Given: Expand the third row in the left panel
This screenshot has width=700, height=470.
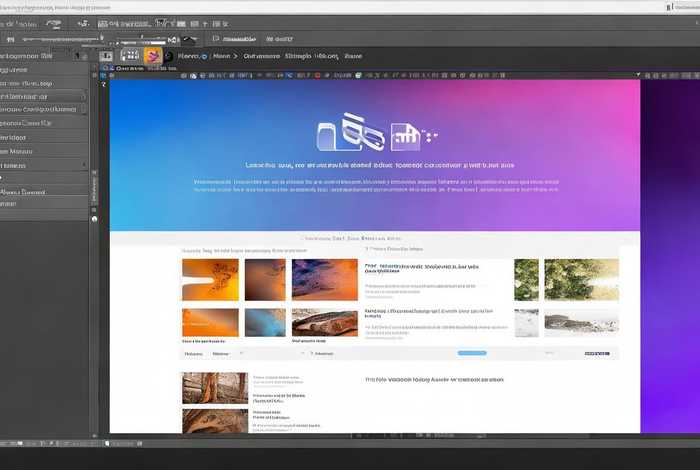Looking at the screenshot, I should coord(40,95).
